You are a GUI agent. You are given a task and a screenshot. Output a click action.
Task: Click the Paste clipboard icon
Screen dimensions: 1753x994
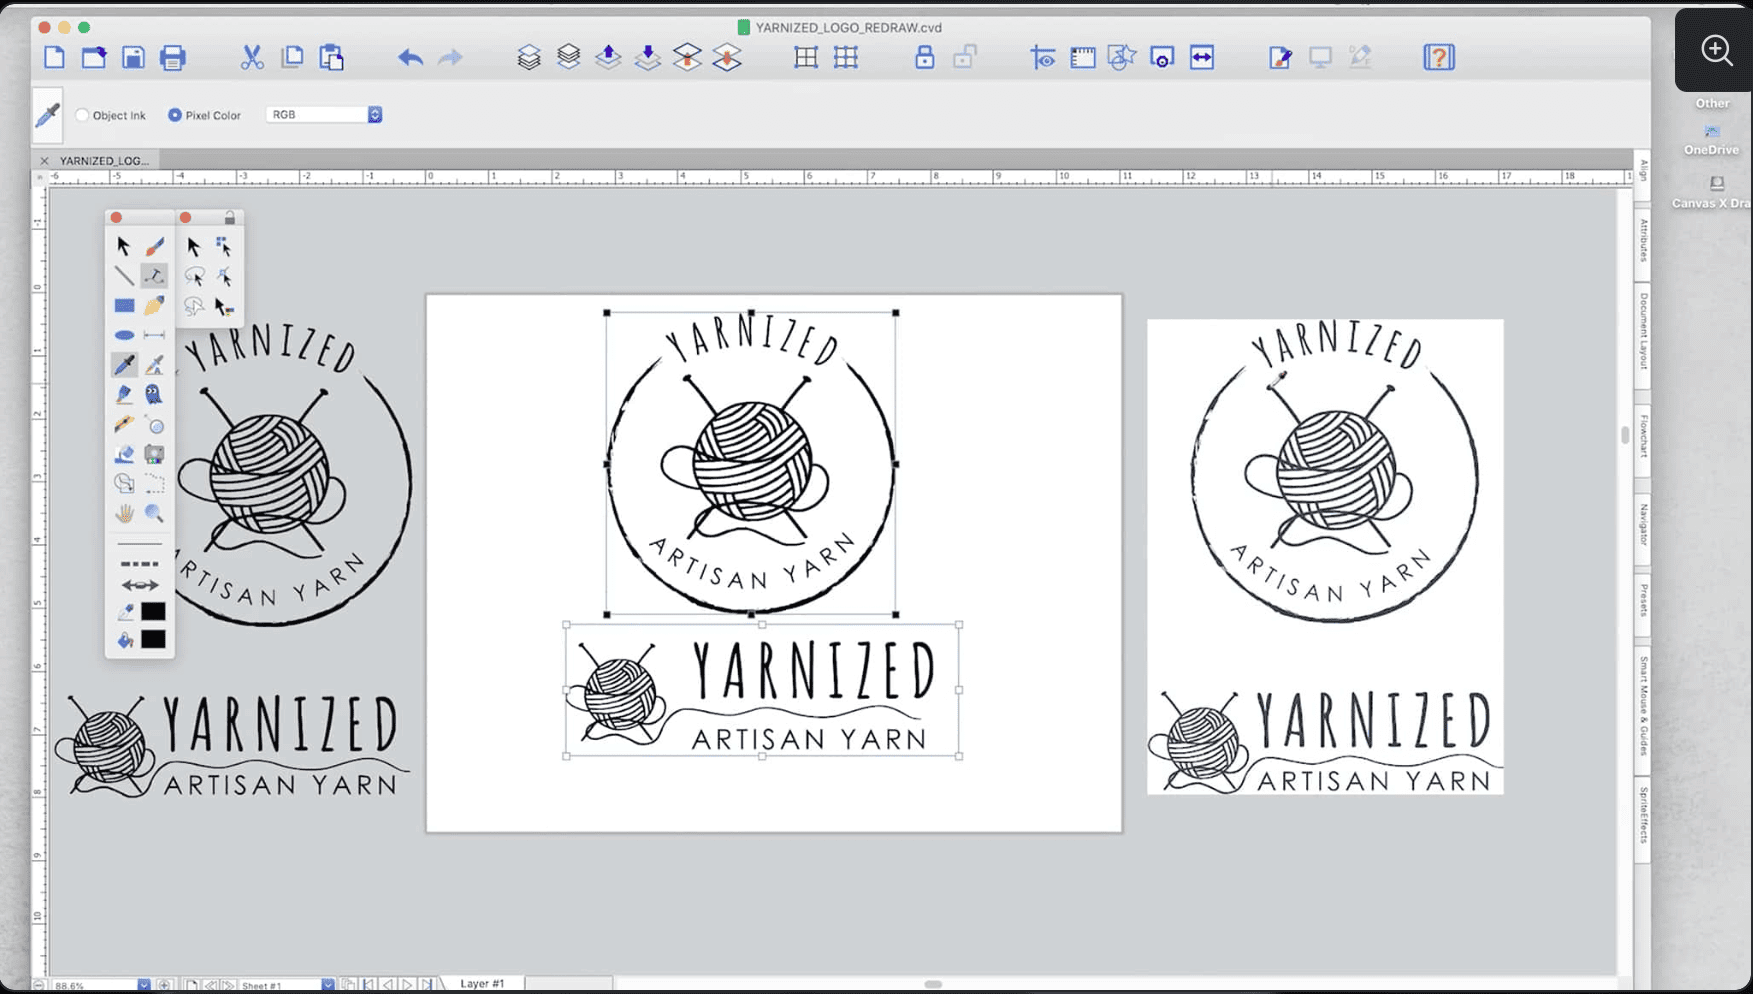332,57
